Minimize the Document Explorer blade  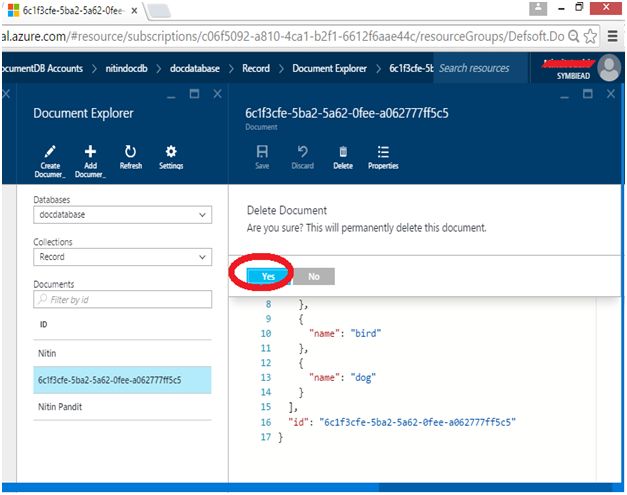point(171,96)
